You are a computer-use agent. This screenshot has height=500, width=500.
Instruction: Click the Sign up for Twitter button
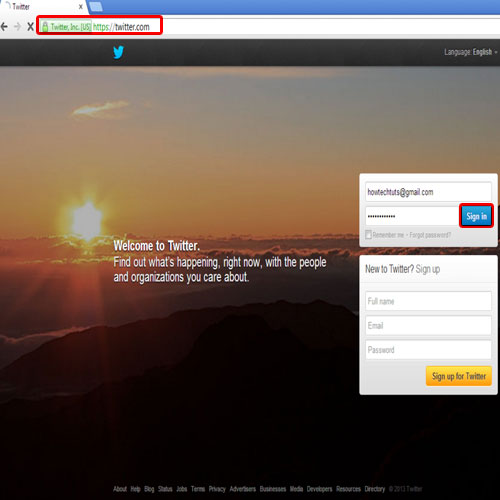tap(459, 376)
